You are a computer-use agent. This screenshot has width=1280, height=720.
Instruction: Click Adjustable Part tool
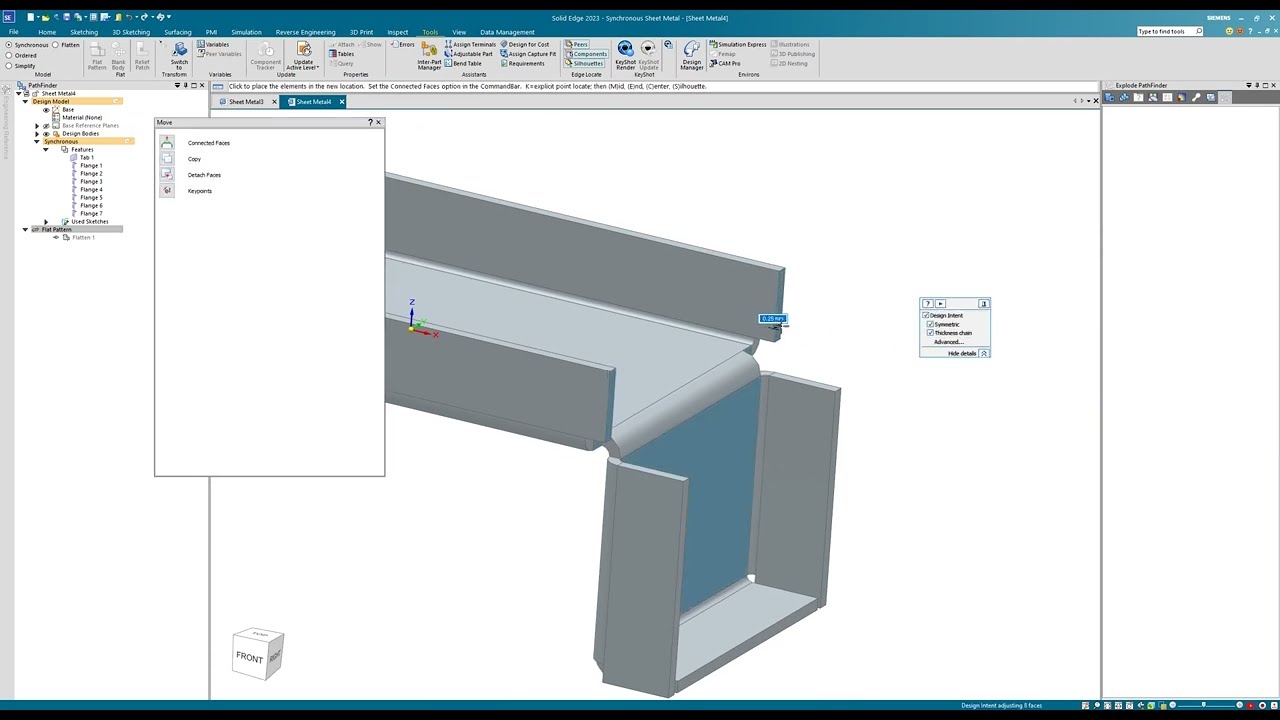(470, 54)
